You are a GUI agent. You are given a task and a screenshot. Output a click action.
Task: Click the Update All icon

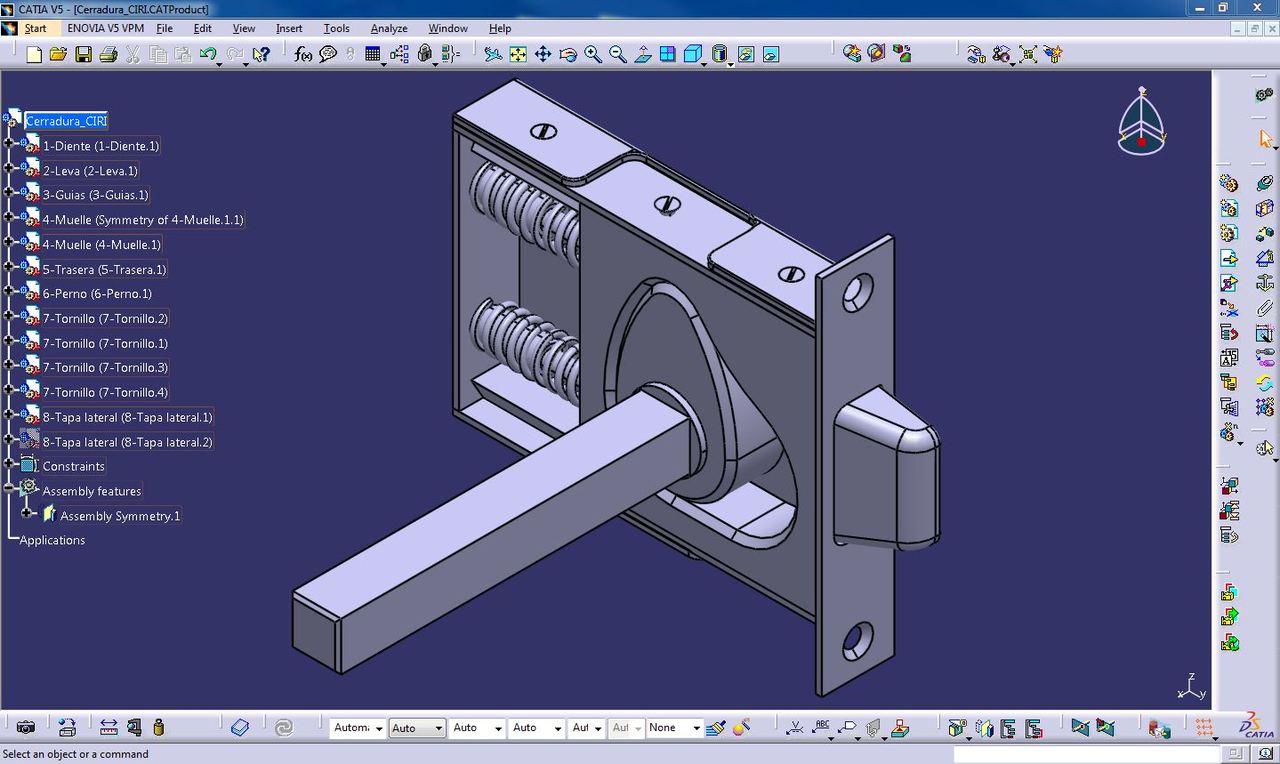283,728
